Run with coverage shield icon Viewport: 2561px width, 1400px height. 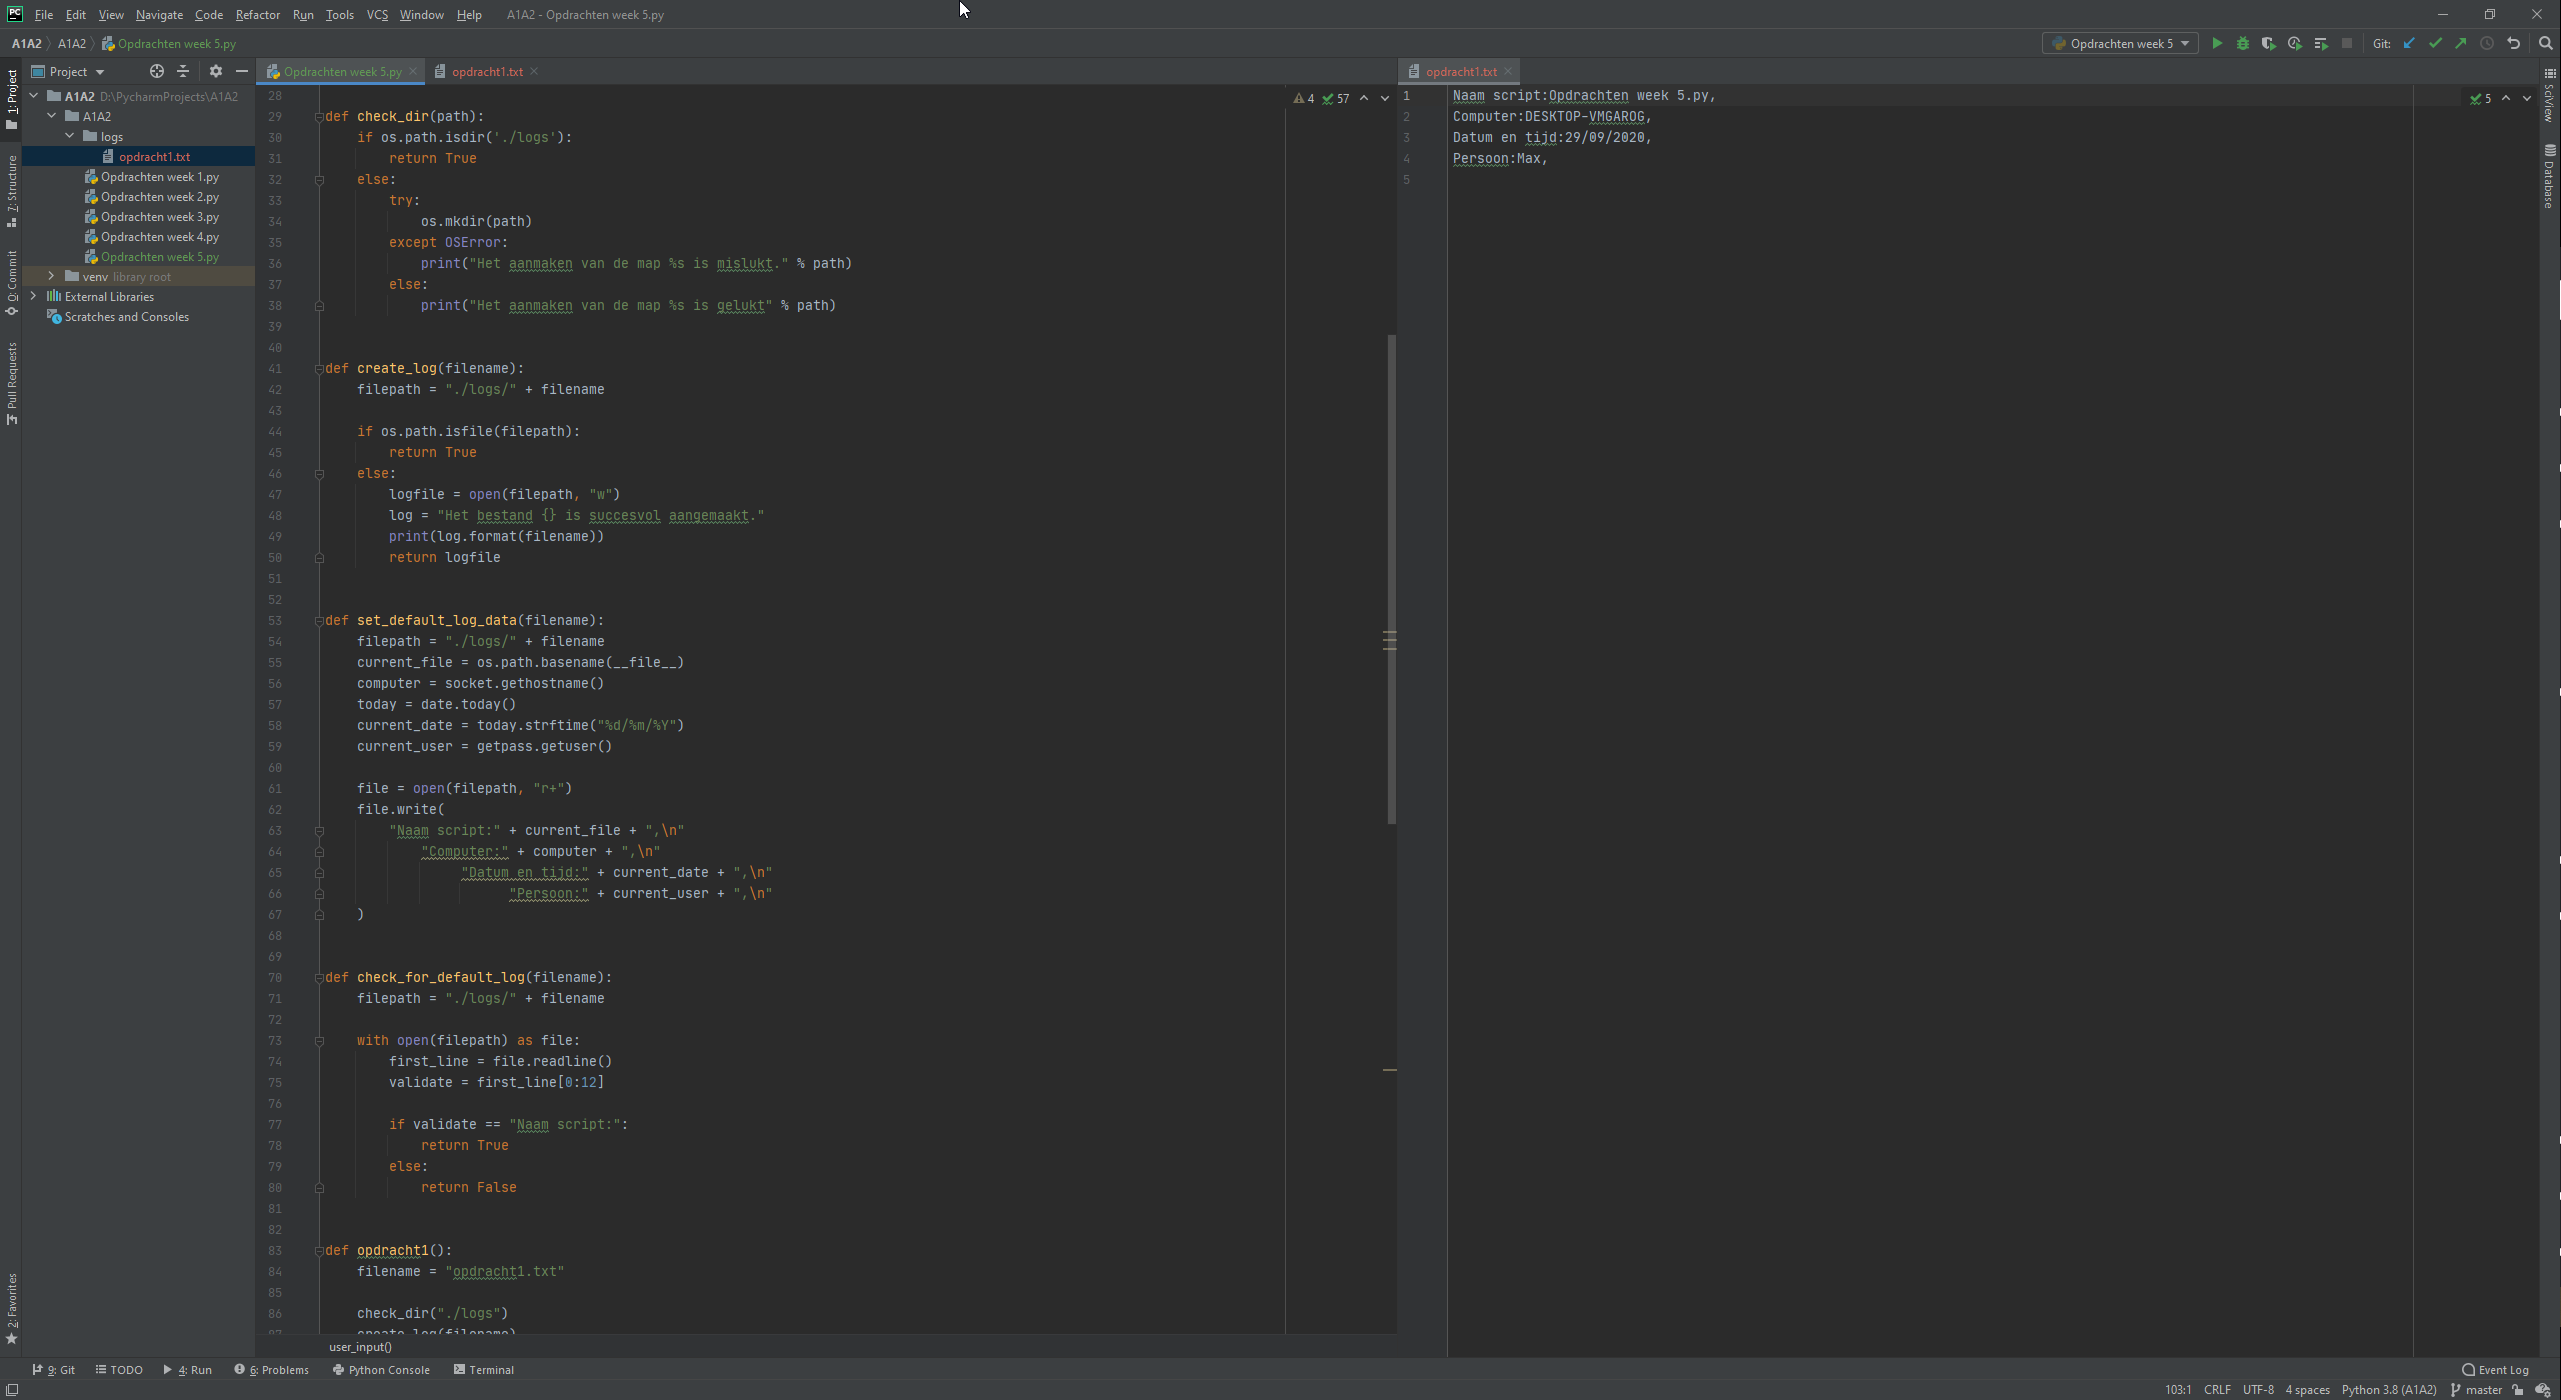pyautogui.click(x=2269, y=43)
